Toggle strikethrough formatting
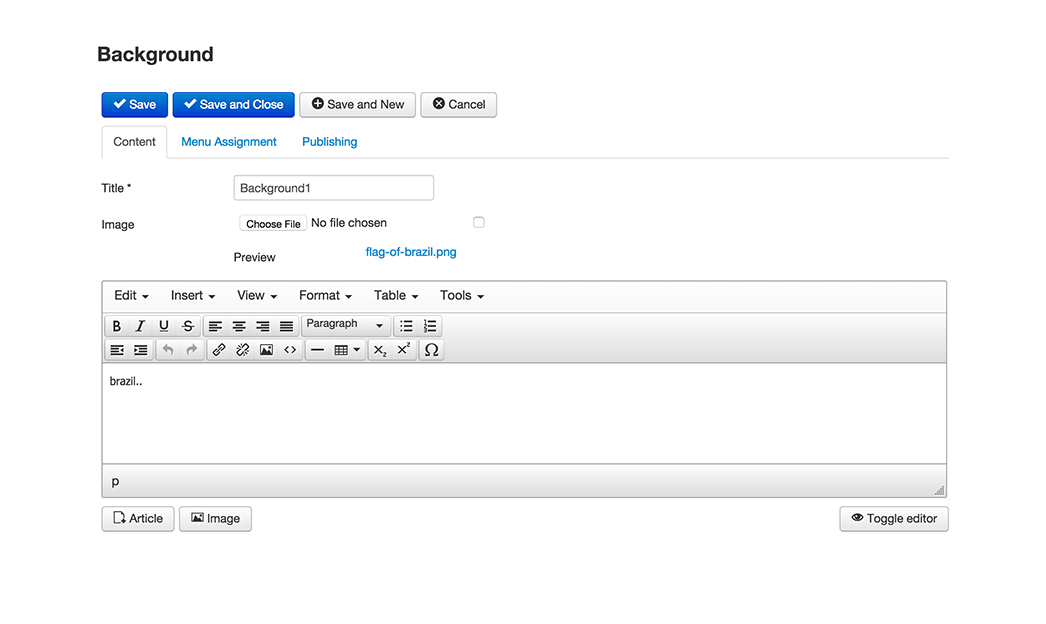The width and height of the screenshot is (1046, 624). (x=188, y=326)
